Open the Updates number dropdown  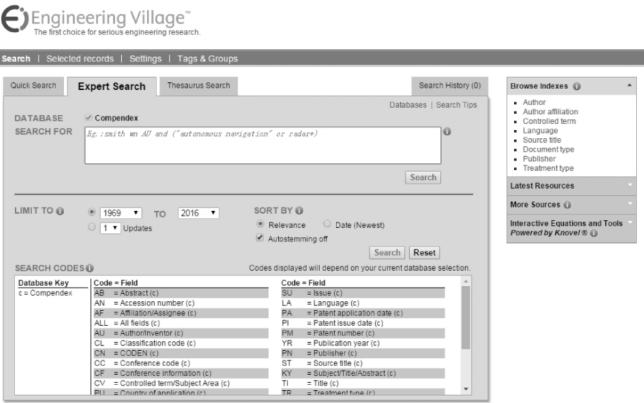point(110,228)
